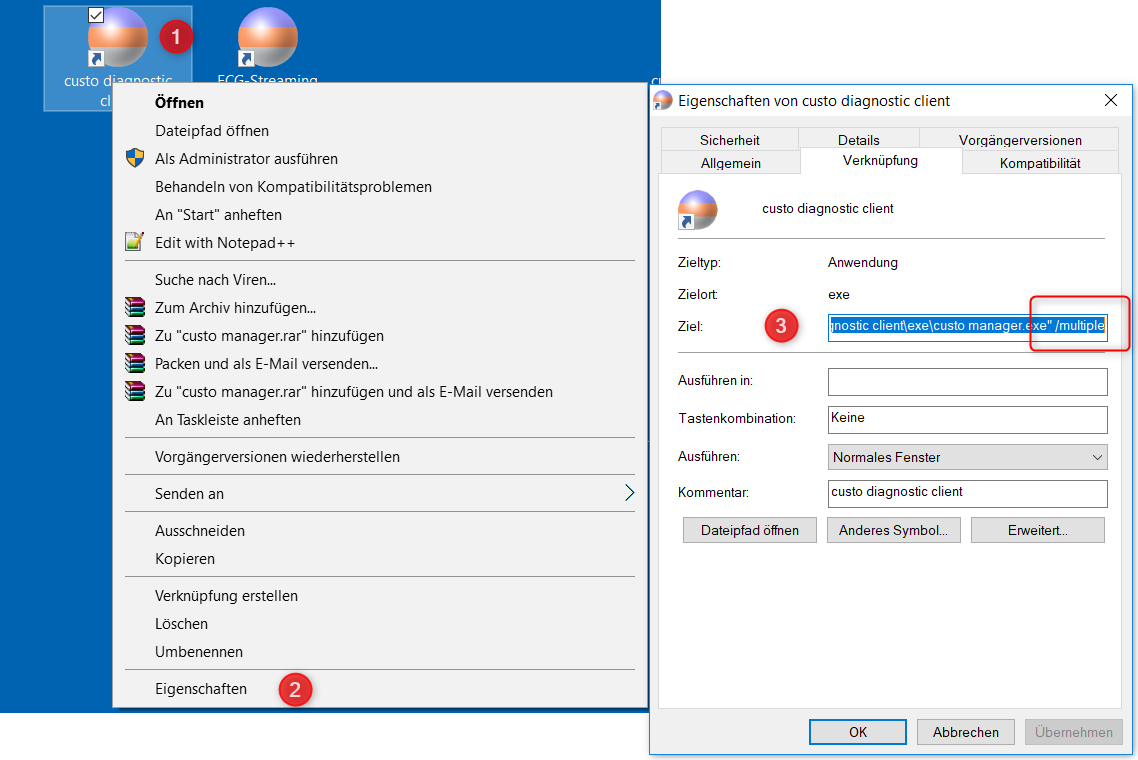Open Eigenschaften from the context menu
The height and width of the screenshot is (760, 1138).
click(380, 689)
